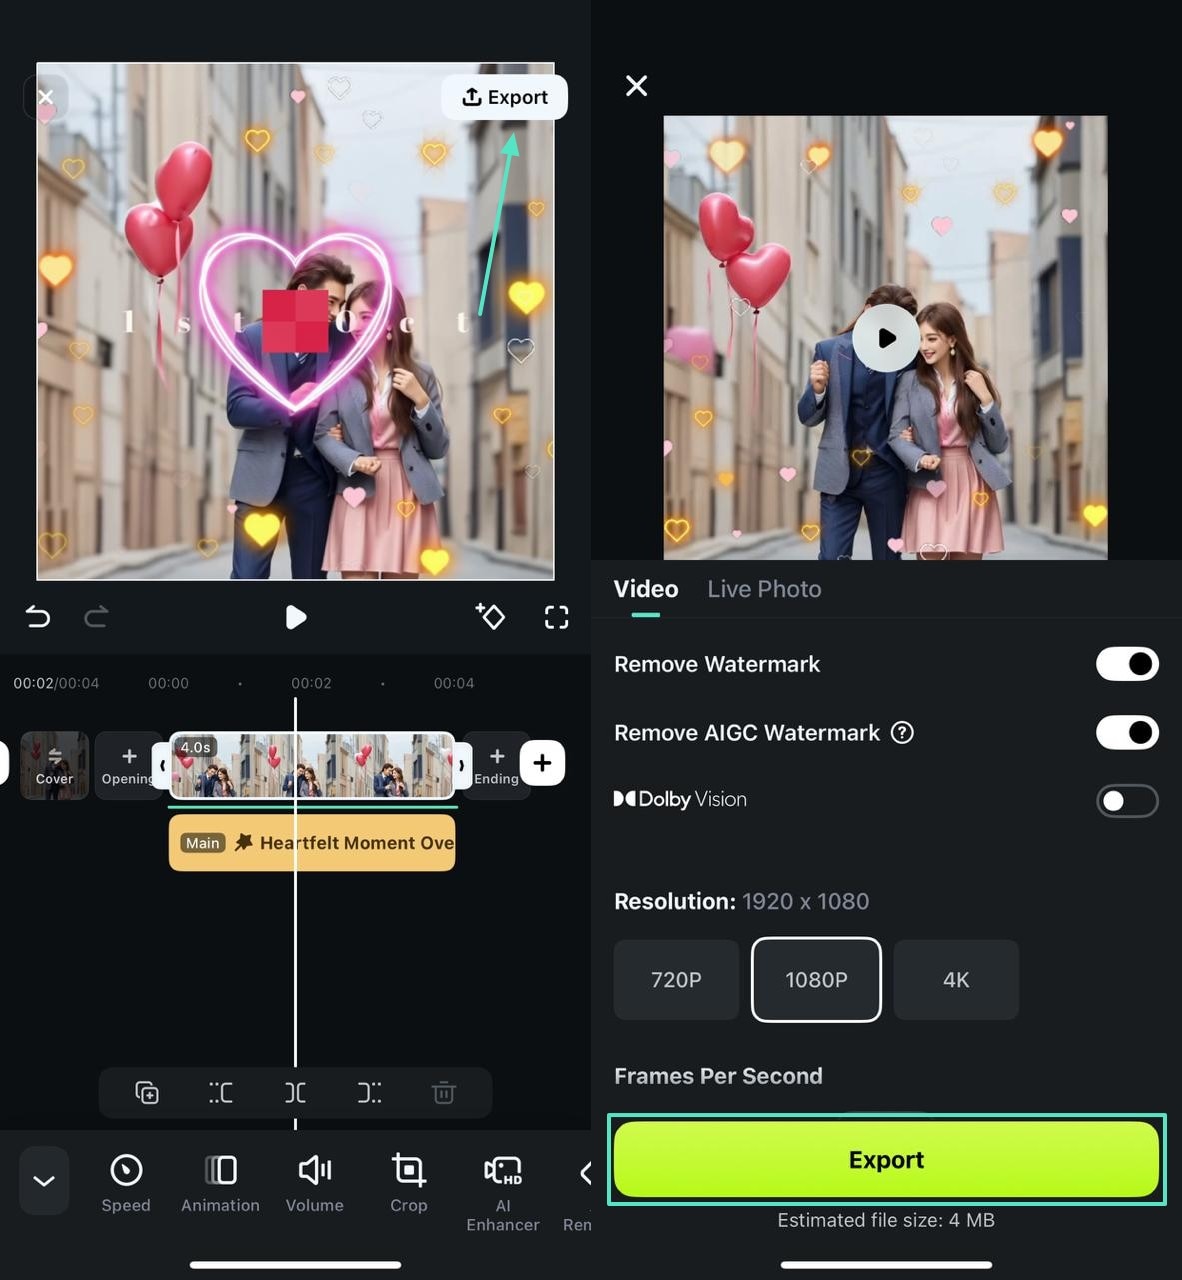Close the editor with the X icon

click(x=45, y=97)
